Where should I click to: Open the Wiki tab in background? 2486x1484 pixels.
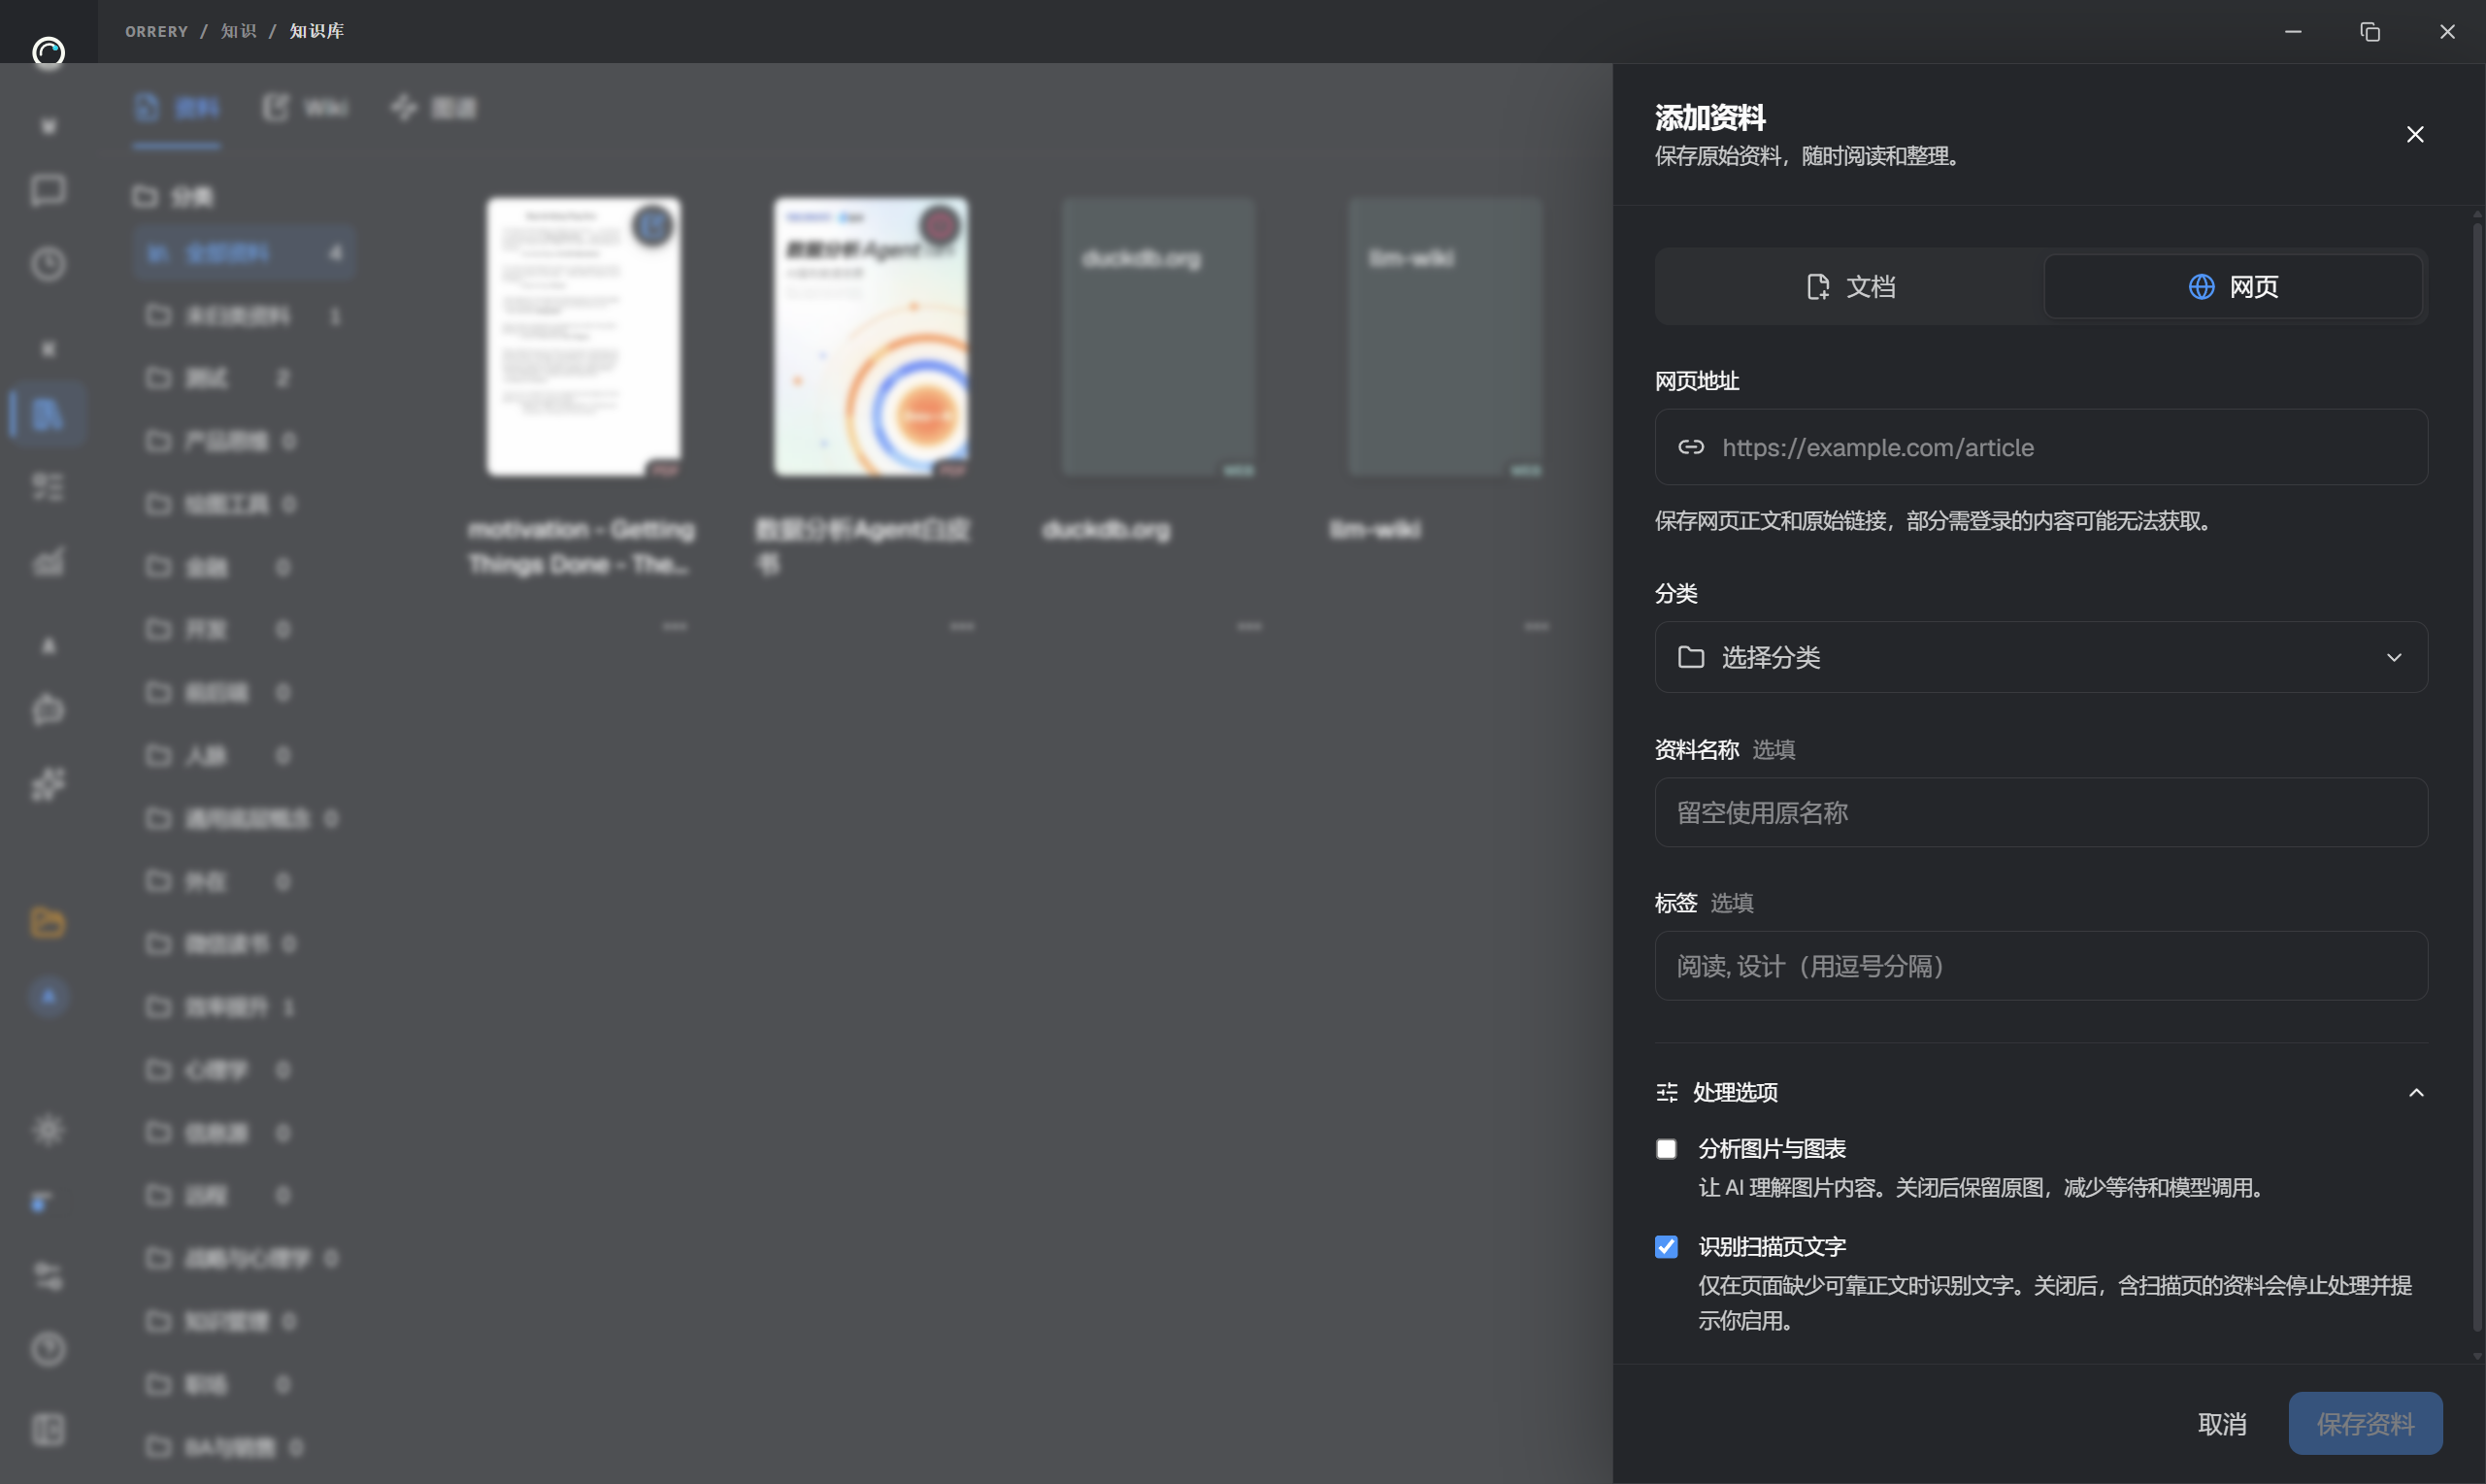pyautogui.click(x=306, y=108)
